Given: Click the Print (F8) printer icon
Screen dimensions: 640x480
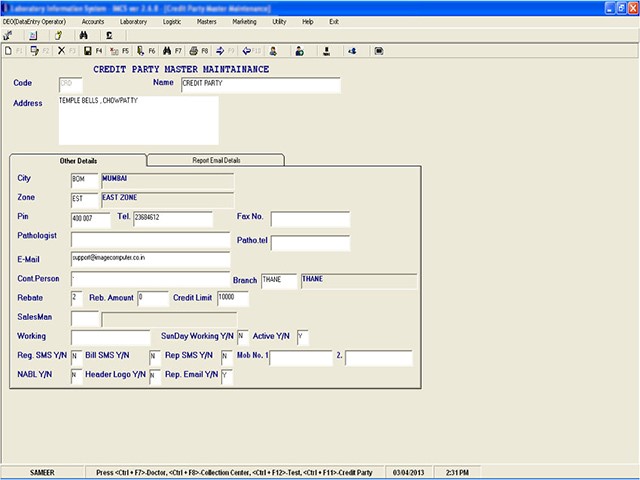Looking at the screenshot, I should tap(193, 51).
